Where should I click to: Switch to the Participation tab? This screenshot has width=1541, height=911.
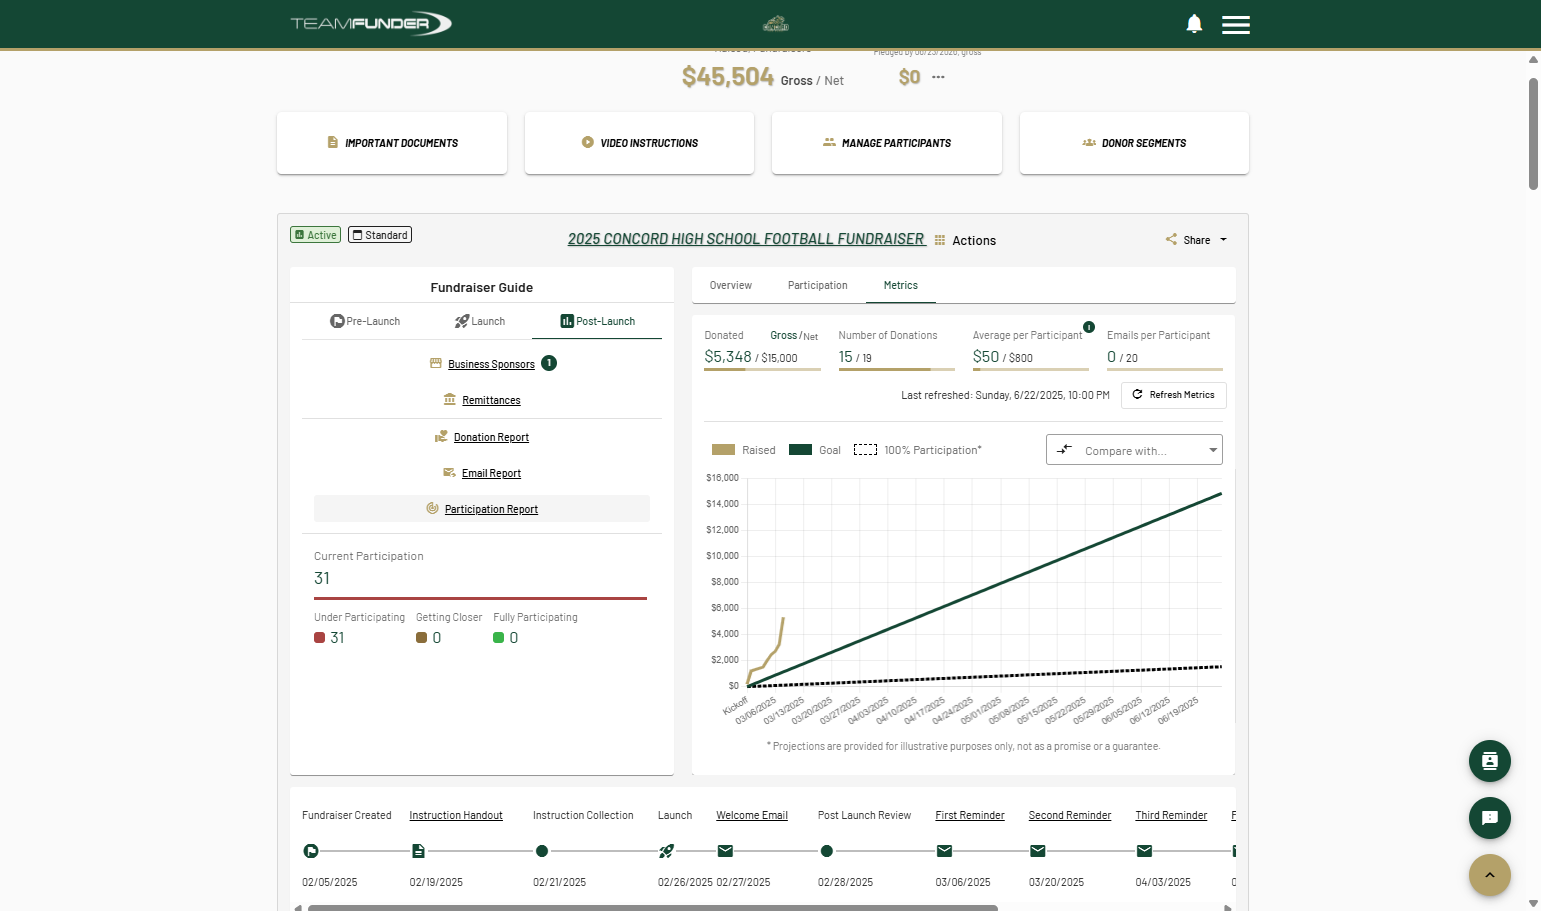coord(818,285)
